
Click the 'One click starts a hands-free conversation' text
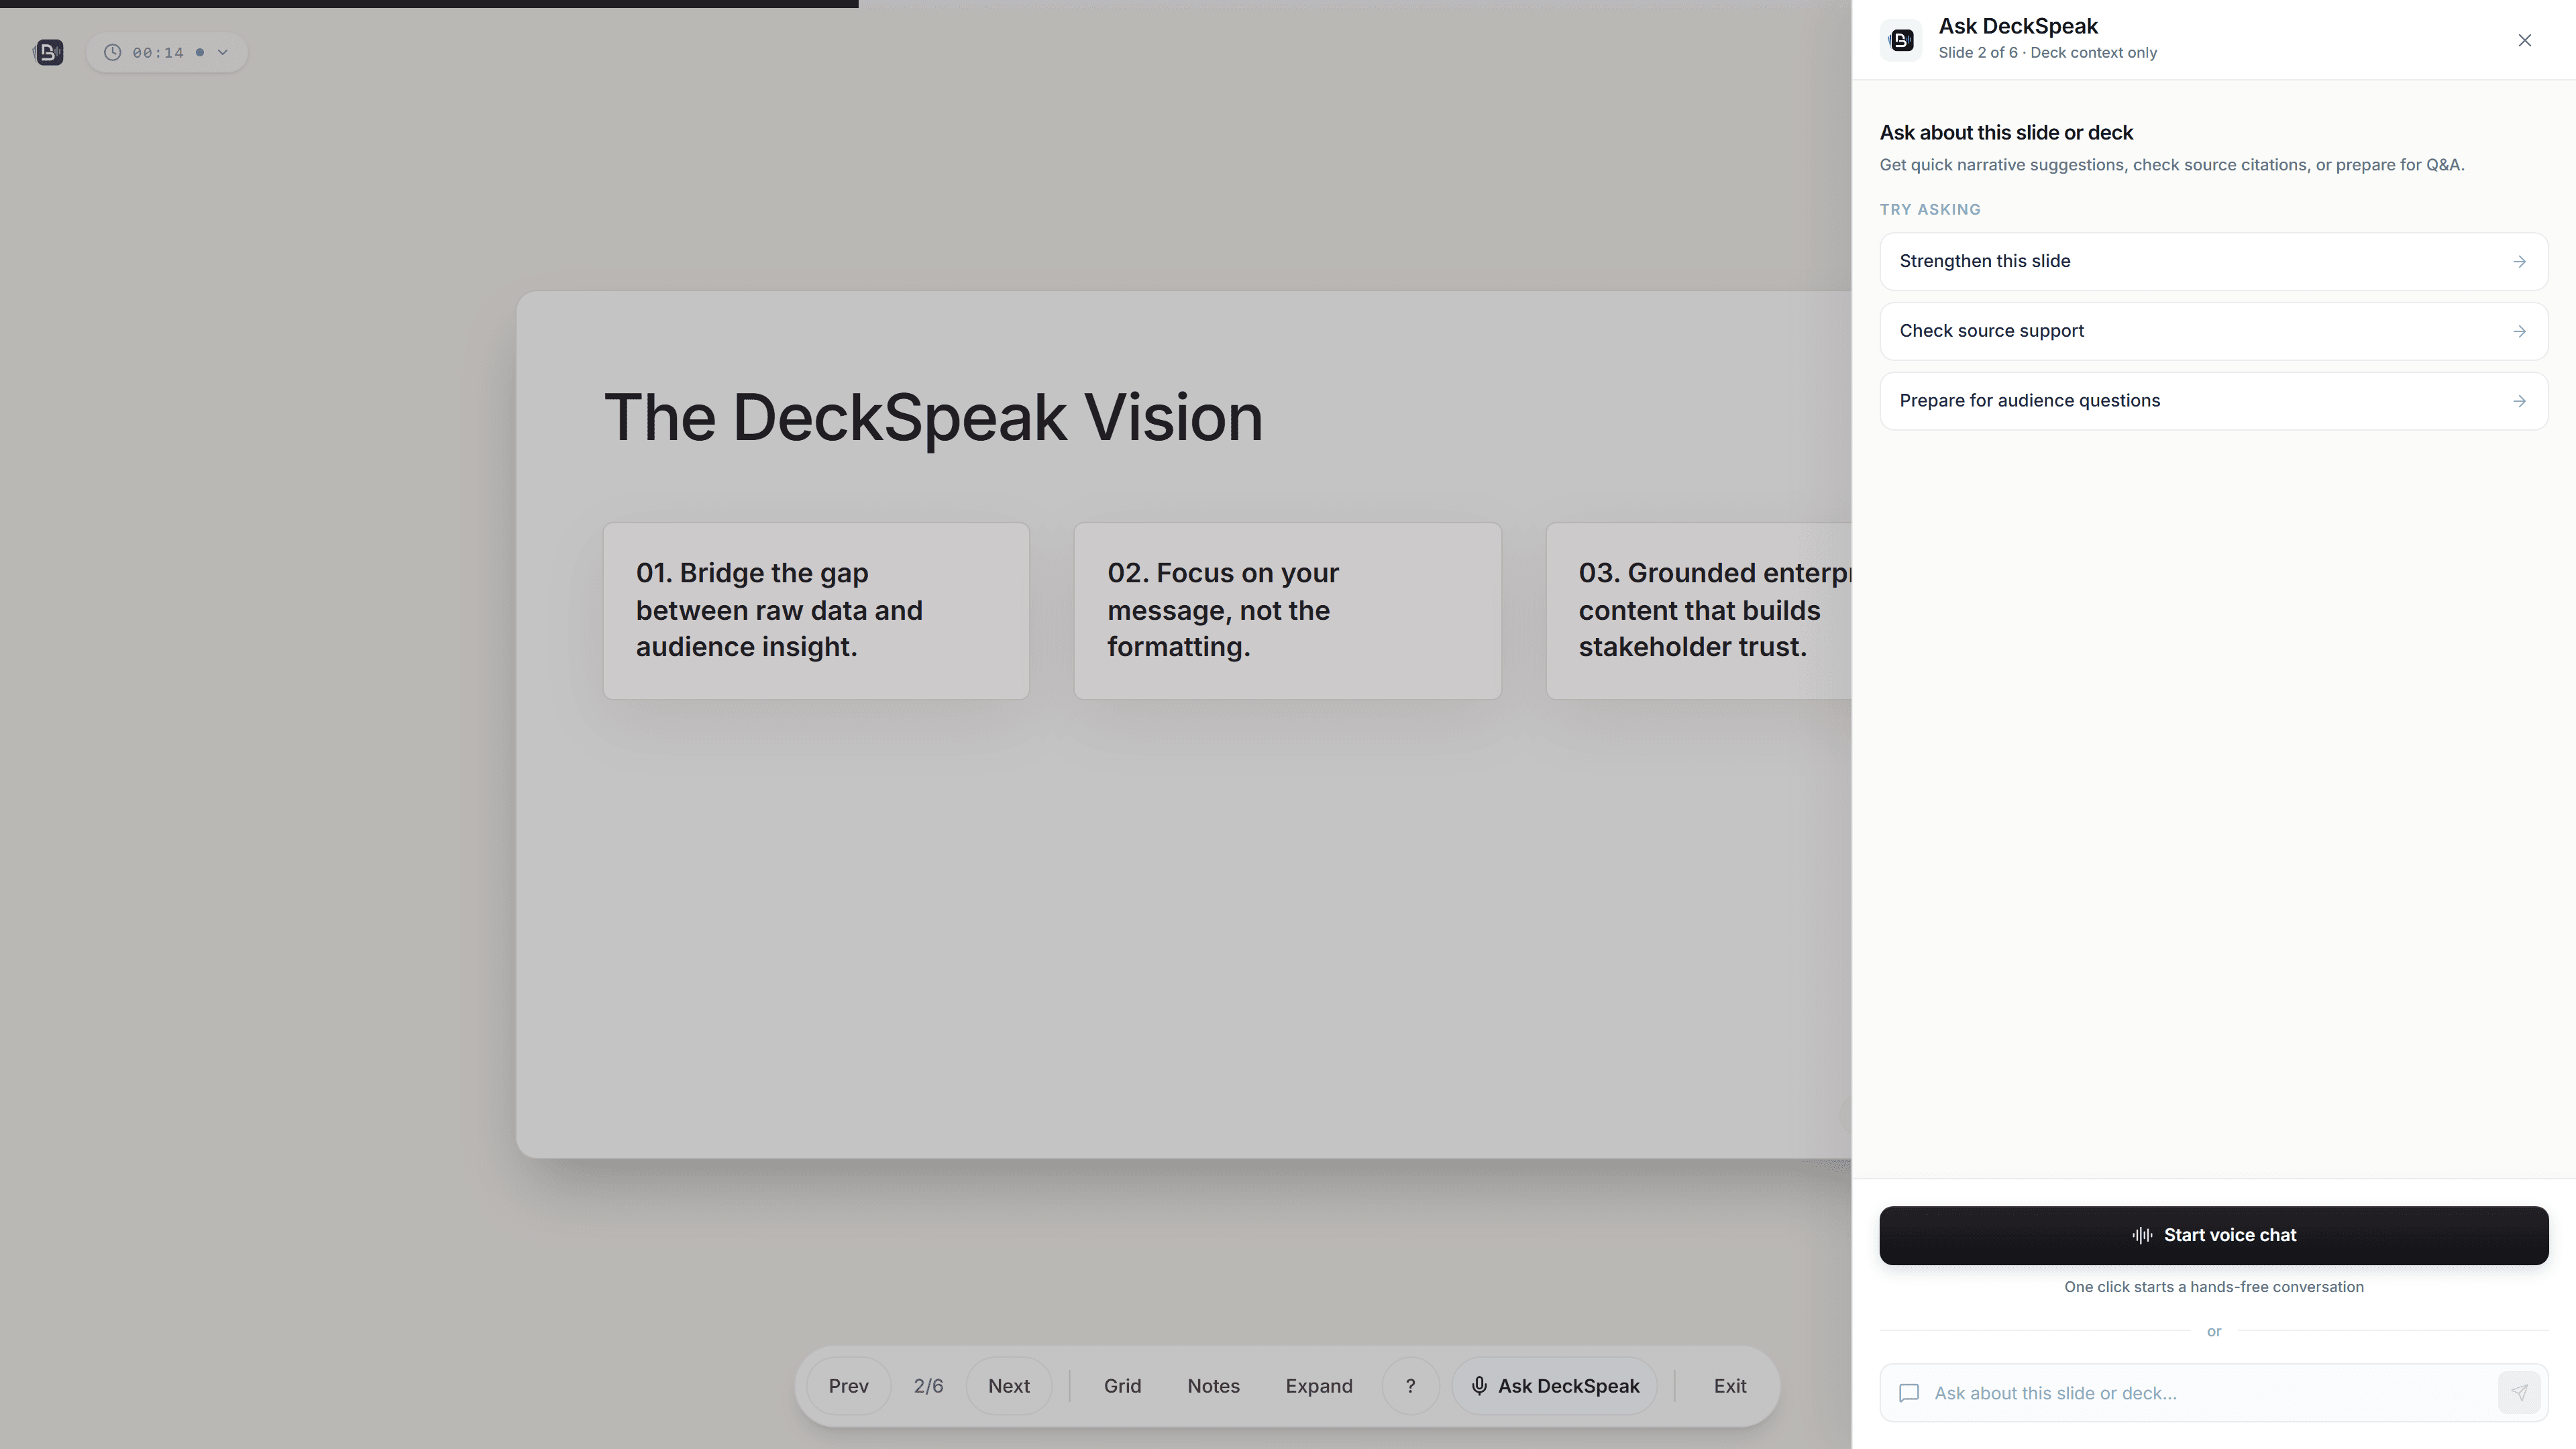[x=2214, y=1287]
